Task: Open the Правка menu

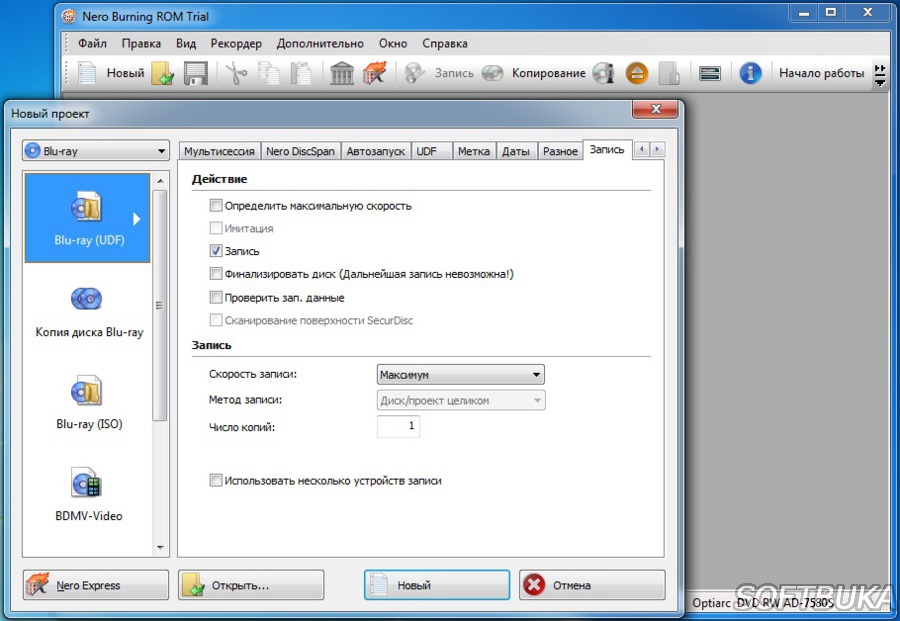Action: pos(141,44)
